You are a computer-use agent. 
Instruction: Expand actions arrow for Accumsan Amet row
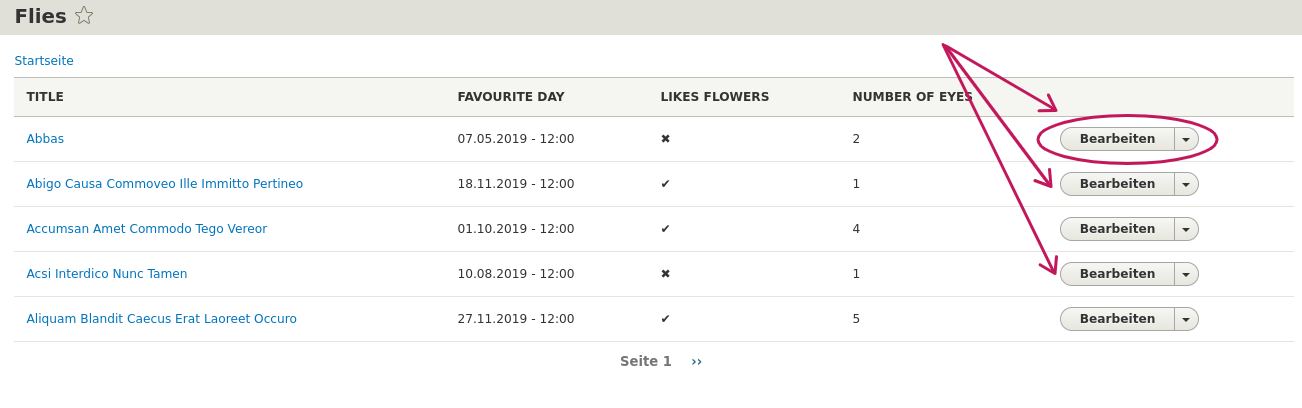pyautogui.click(x=1186, y=229)
